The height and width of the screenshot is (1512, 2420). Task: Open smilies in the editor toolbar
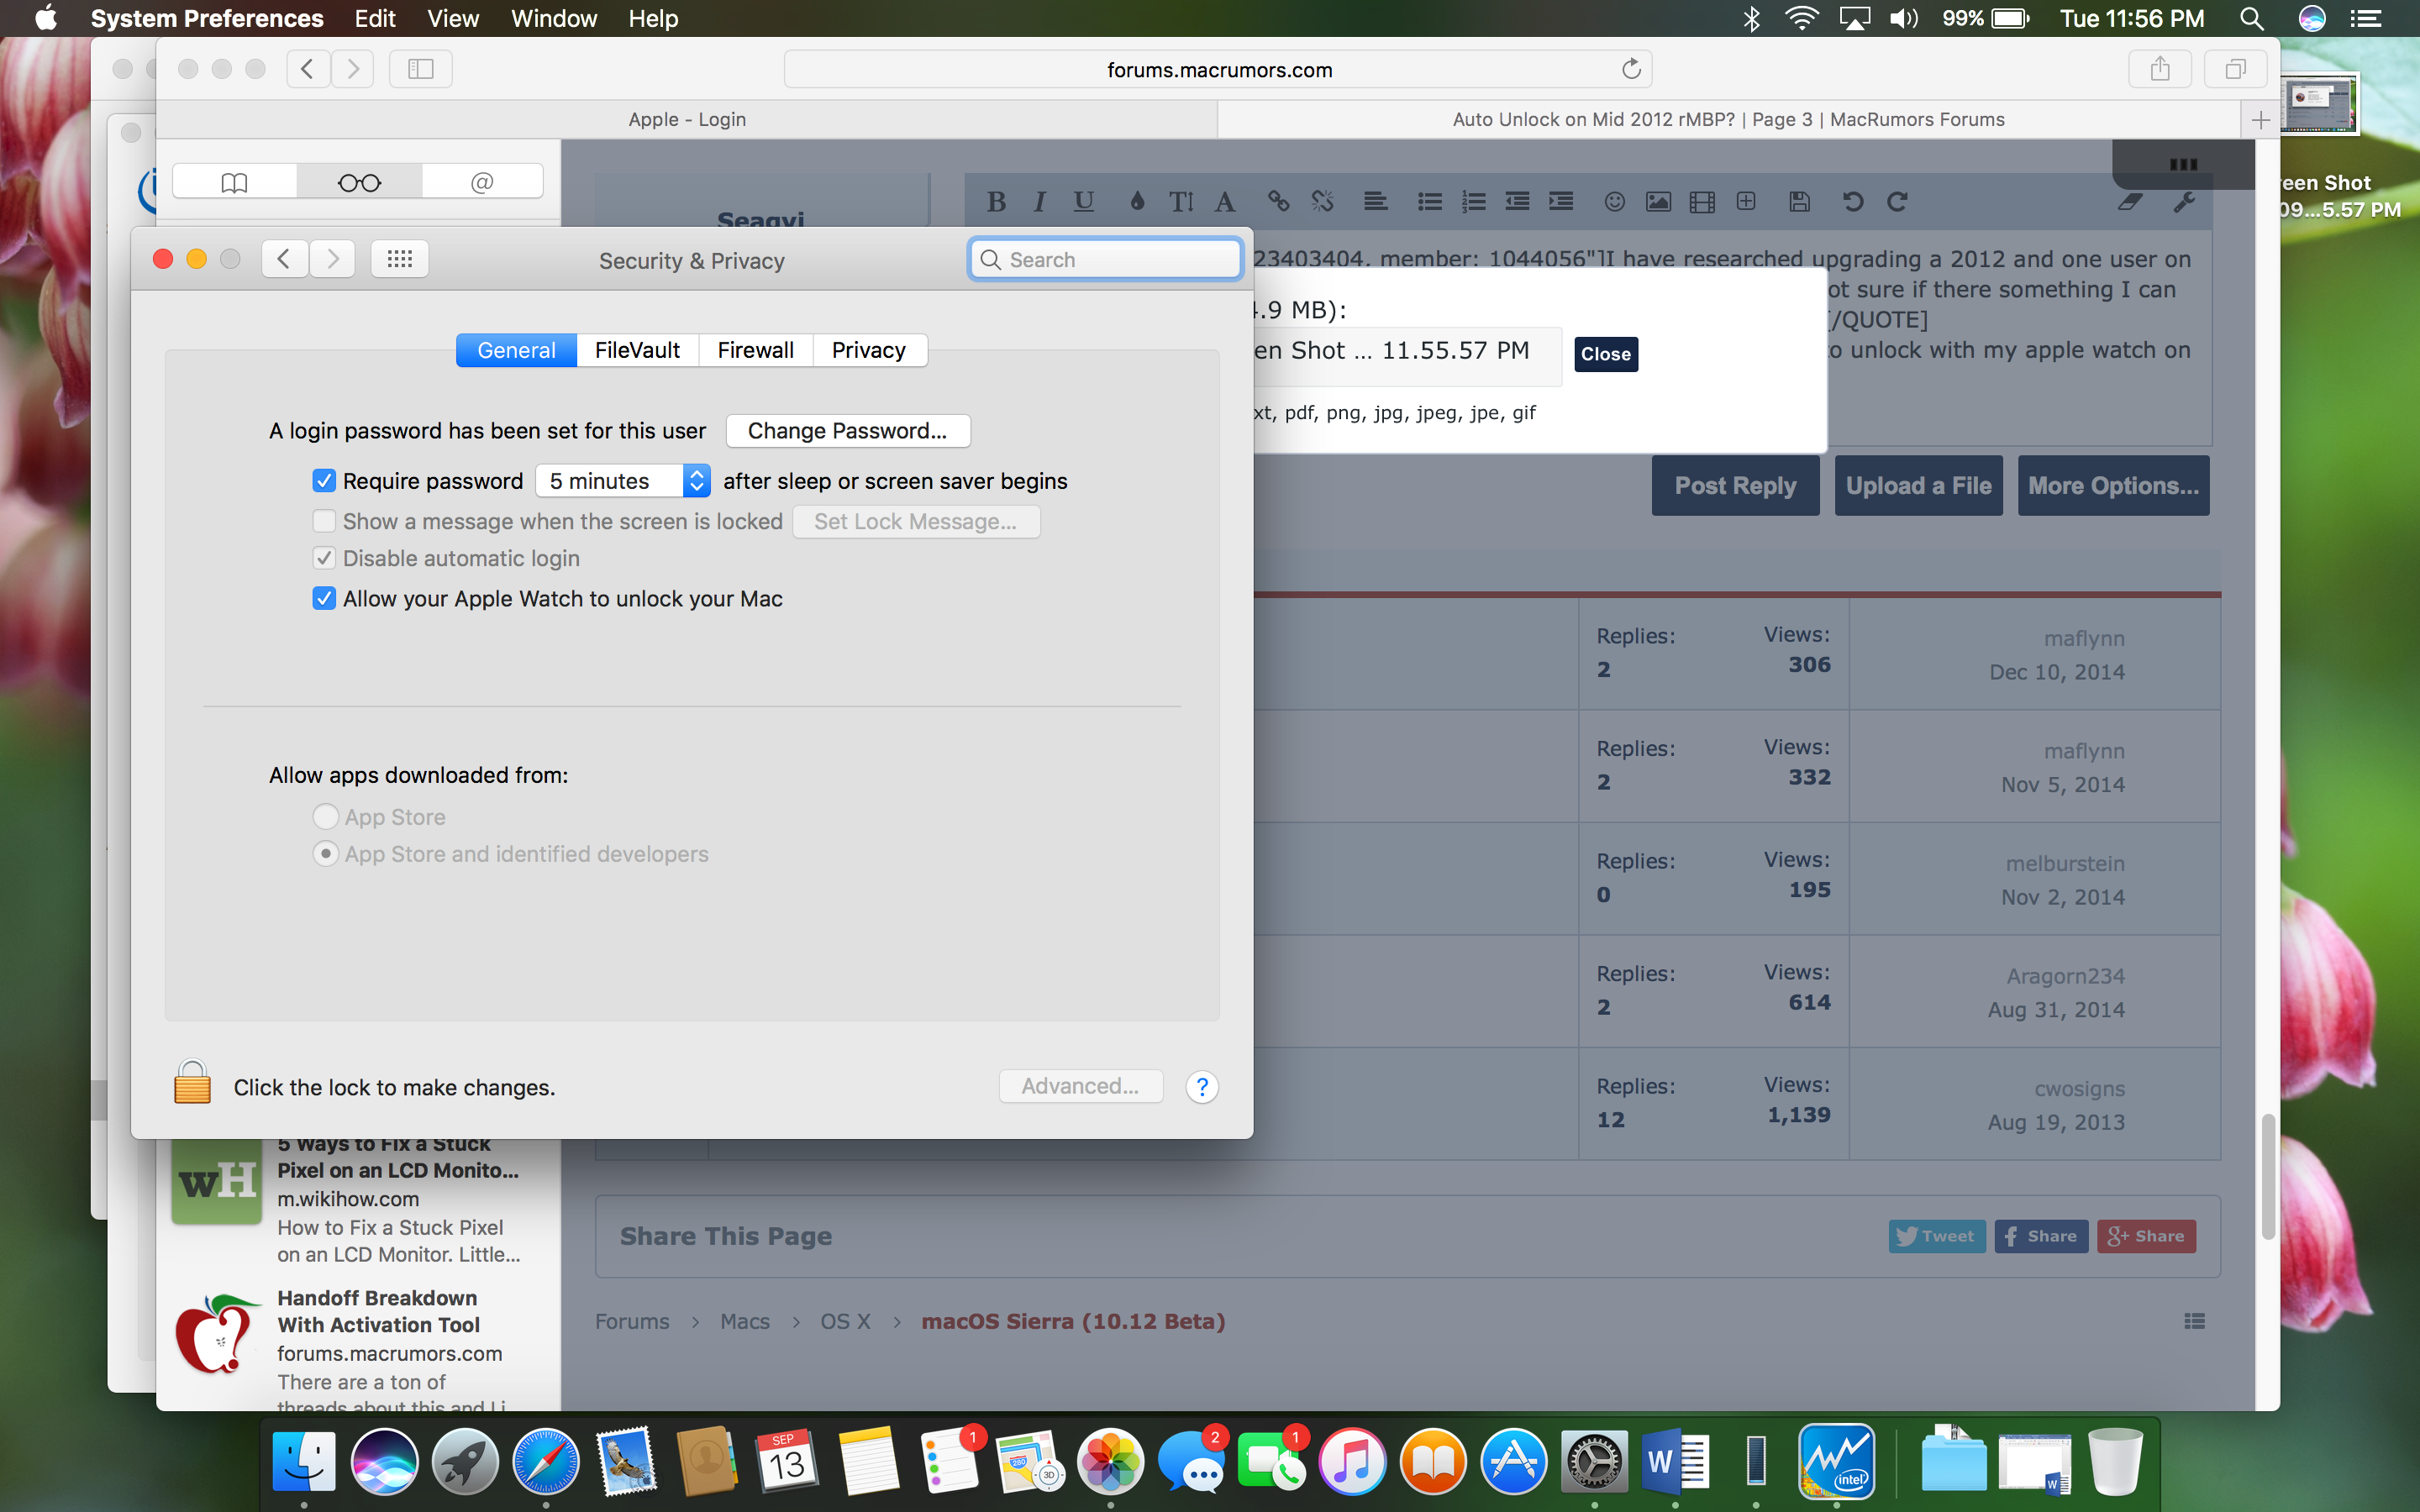pos(1614,202)
